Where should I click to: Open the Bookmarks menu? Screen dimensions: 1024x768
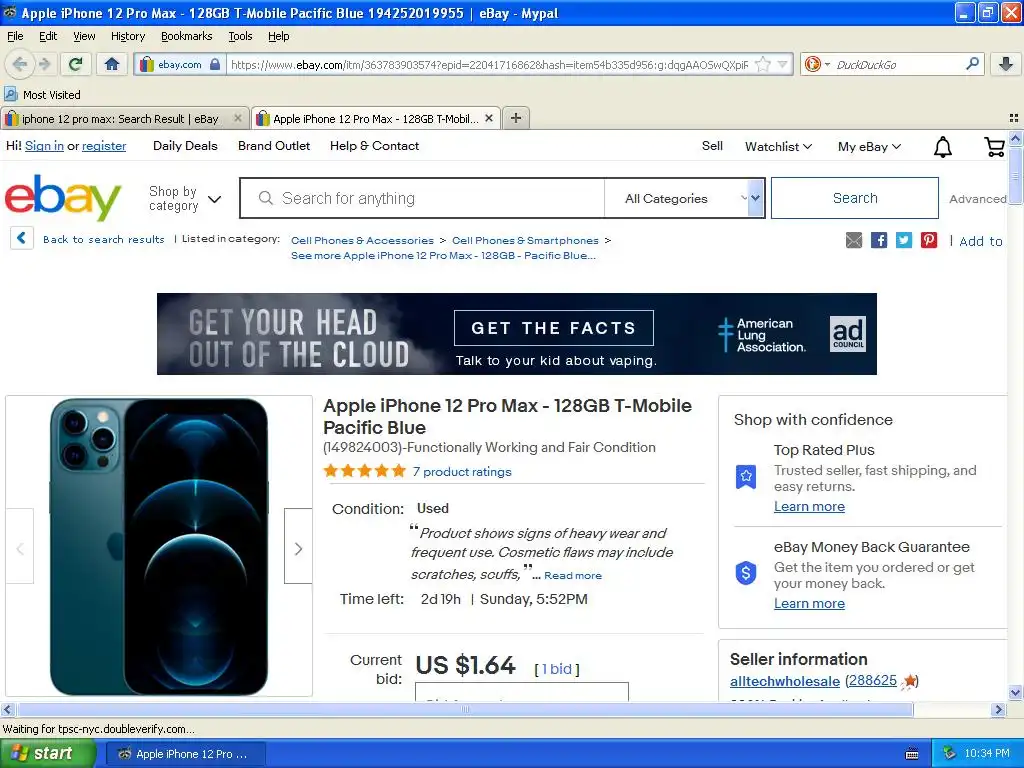click(186, 36)
